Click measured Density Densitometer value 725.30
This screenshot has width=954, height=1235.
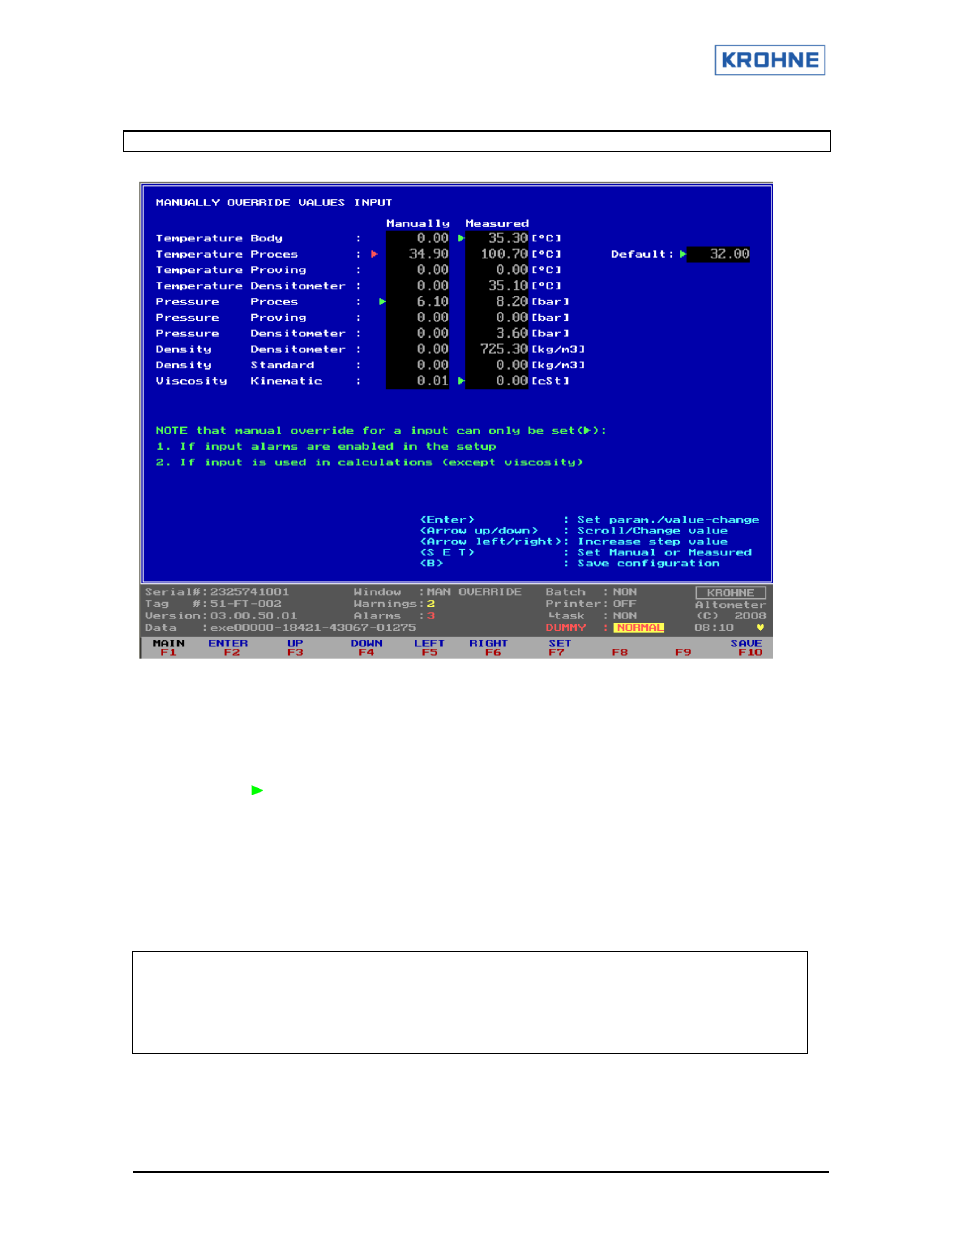pyautogui.click(x=498, y=349)
